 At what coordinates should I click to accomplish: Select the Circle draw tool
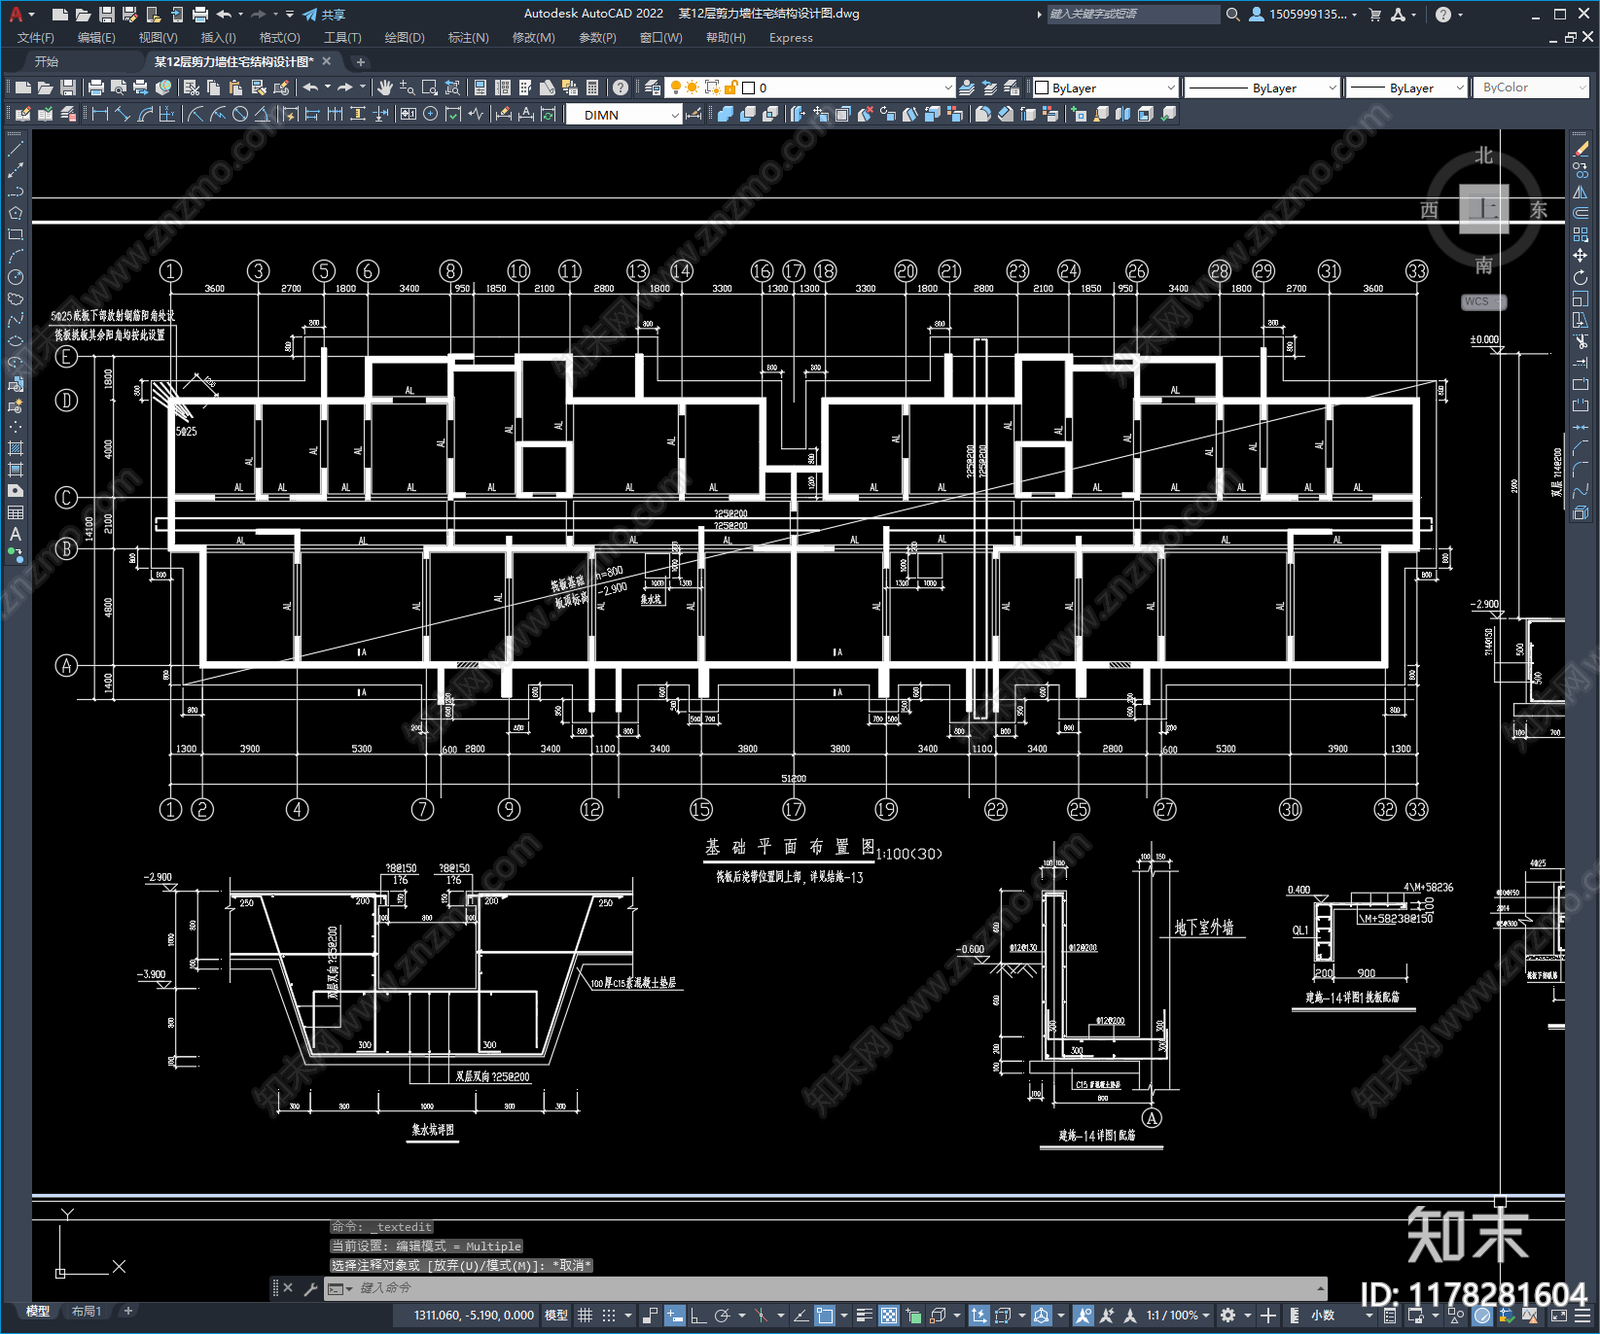[15, 278]
